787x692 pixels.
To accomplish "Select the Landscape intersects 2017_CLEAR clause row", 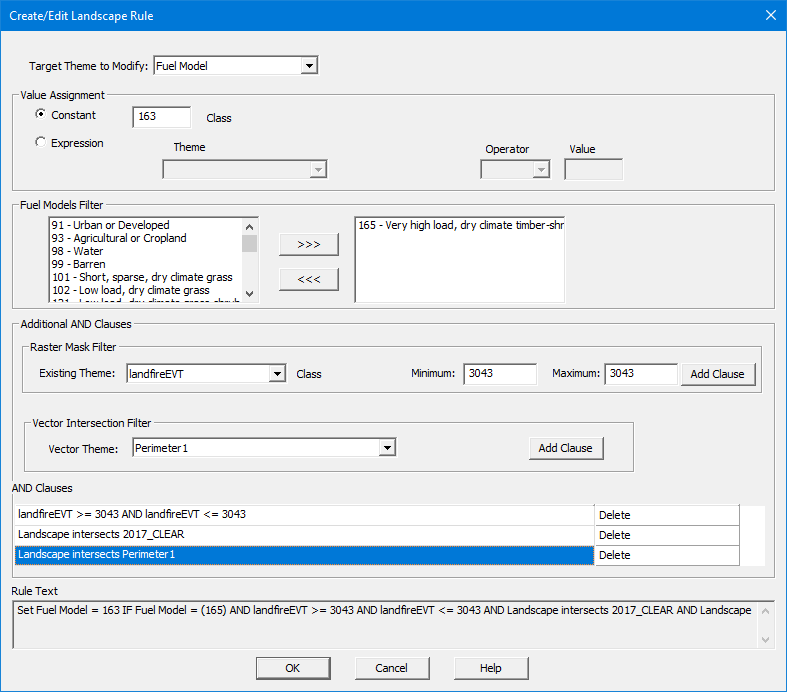I will tap(305, 535).
